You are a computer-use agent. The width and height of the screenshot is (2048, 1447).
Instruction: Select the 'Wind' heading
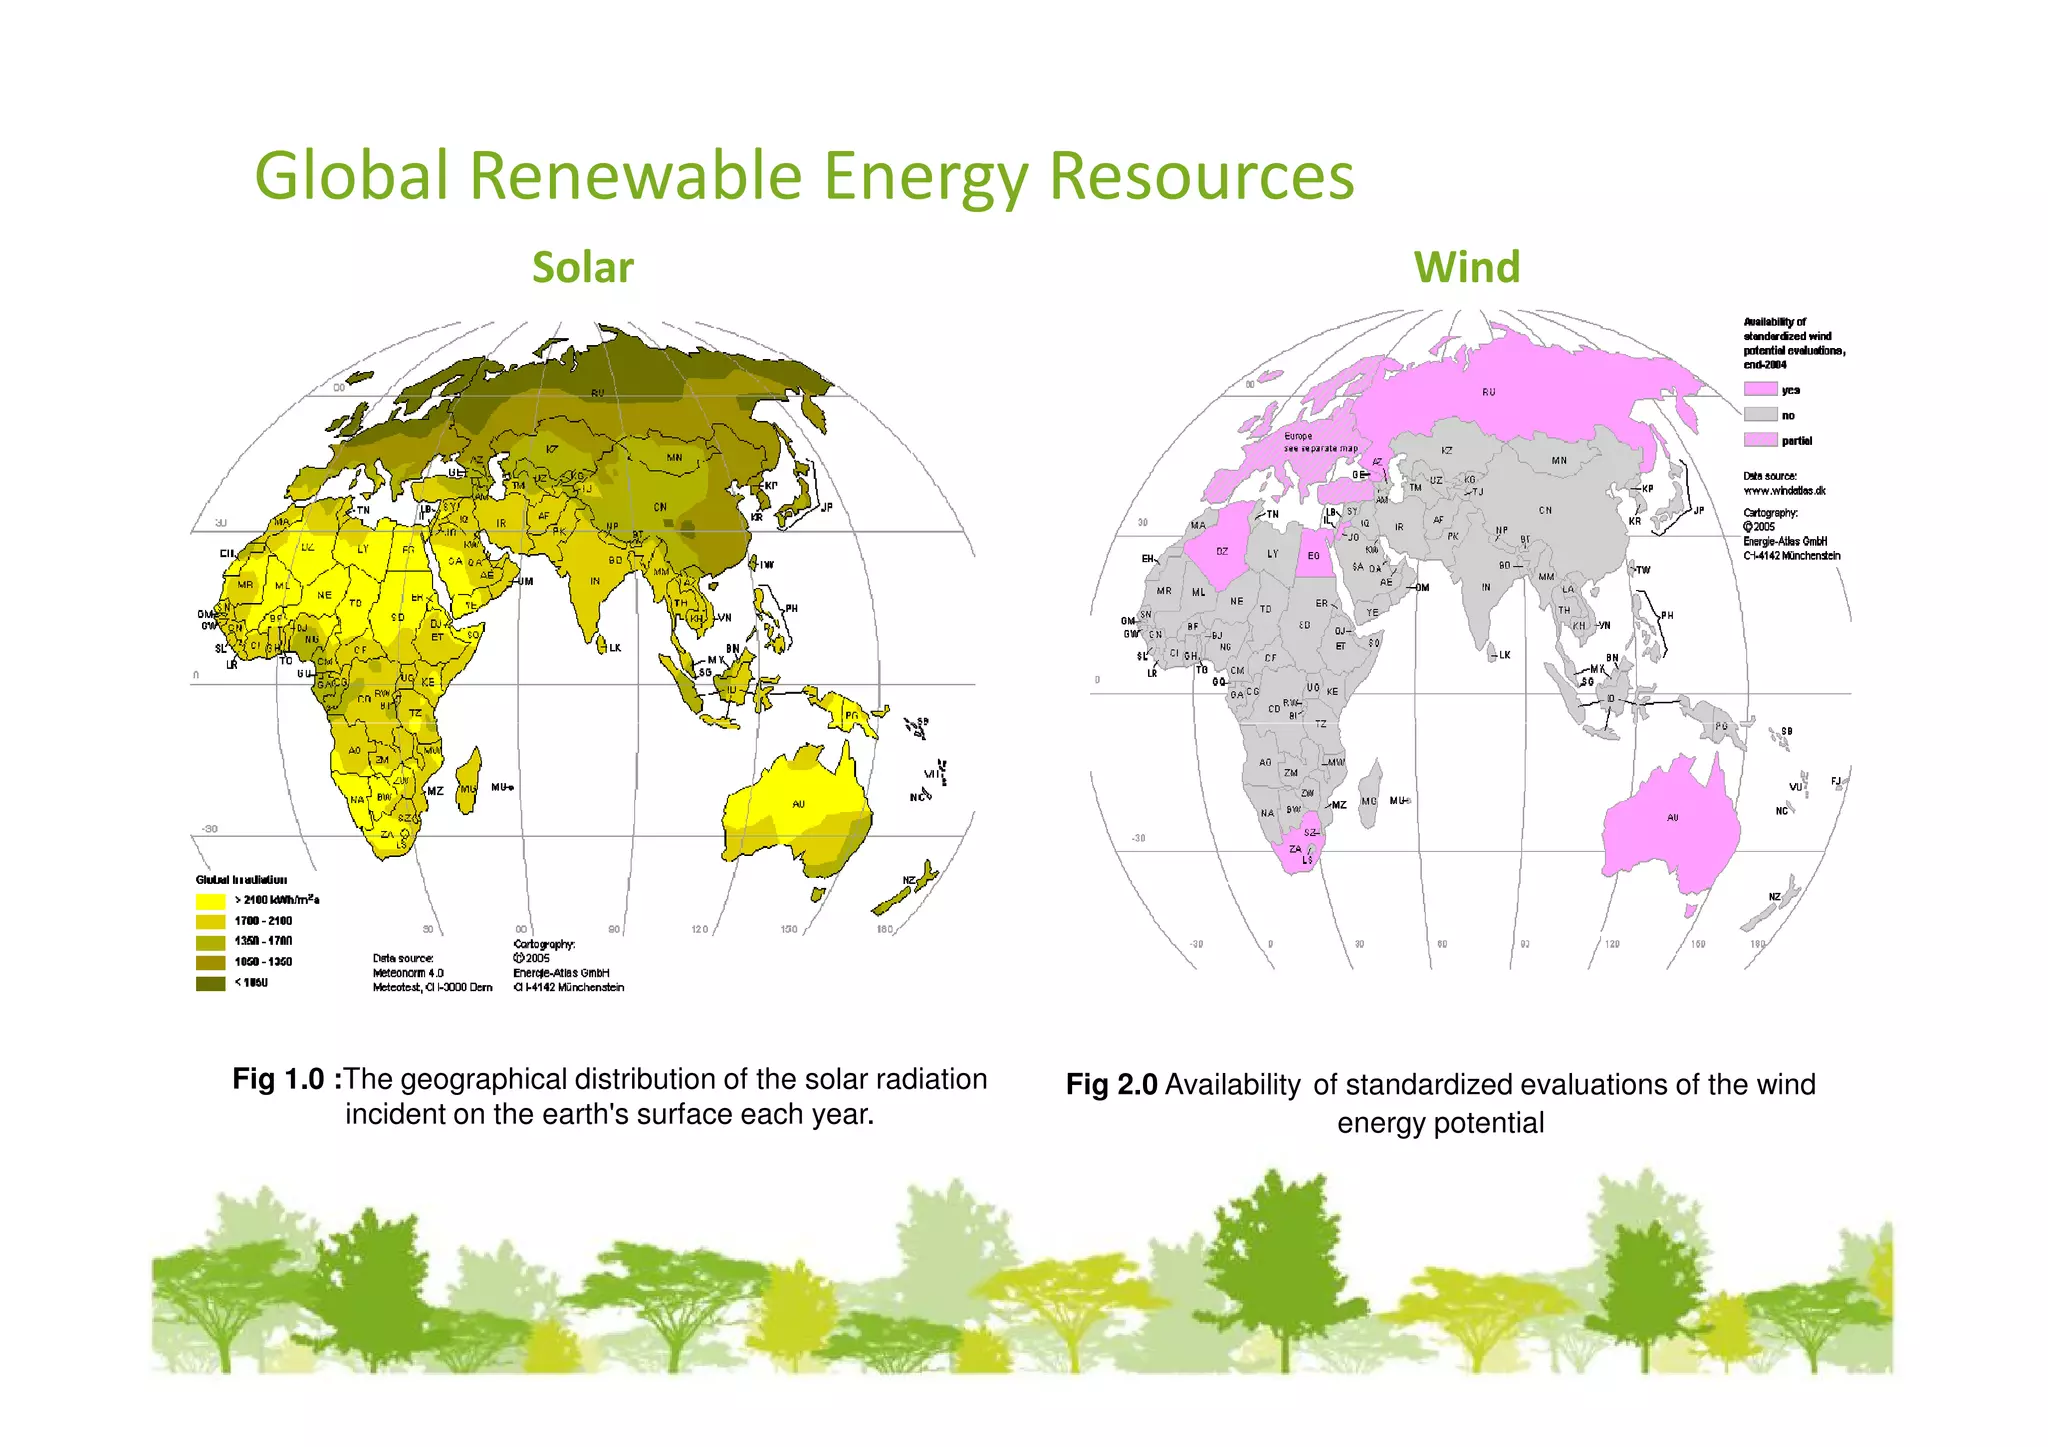pos(1467,268)
